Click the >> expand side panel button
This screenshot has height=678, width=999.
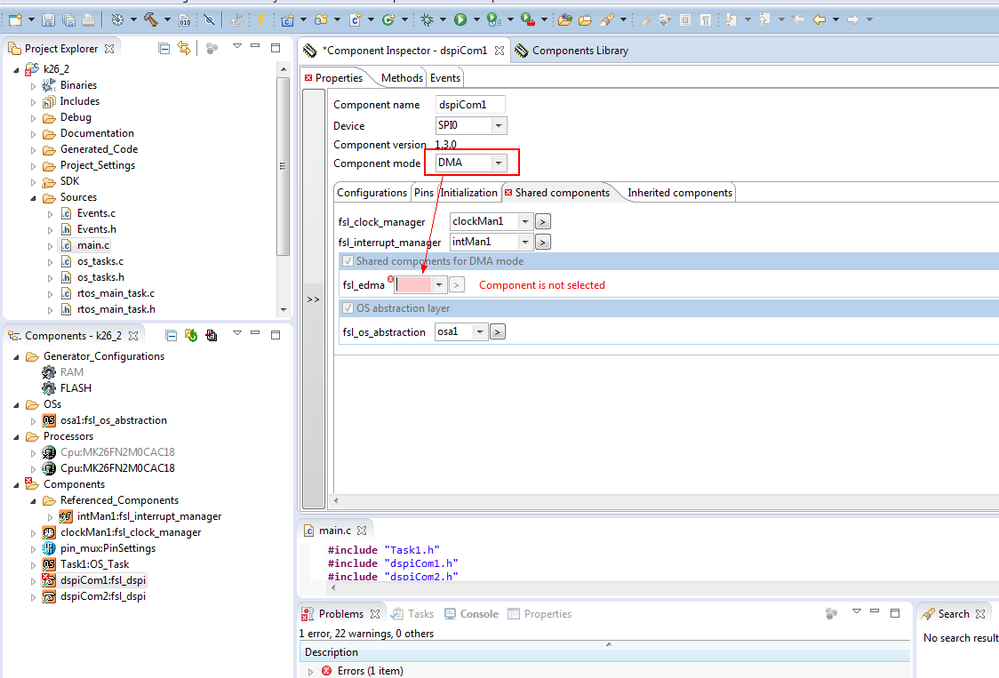coord(313,299)
